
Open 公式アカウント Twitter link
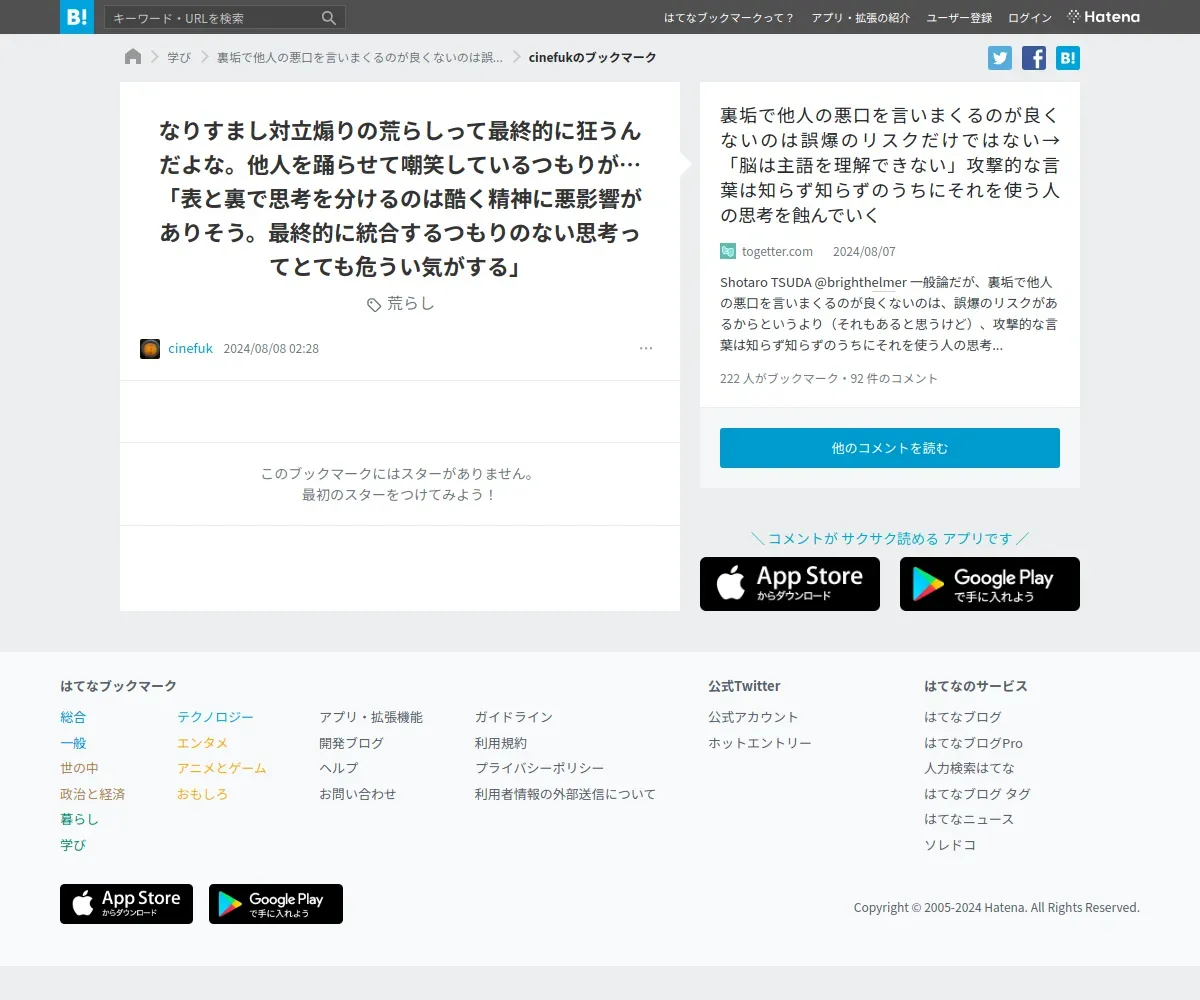753,717
